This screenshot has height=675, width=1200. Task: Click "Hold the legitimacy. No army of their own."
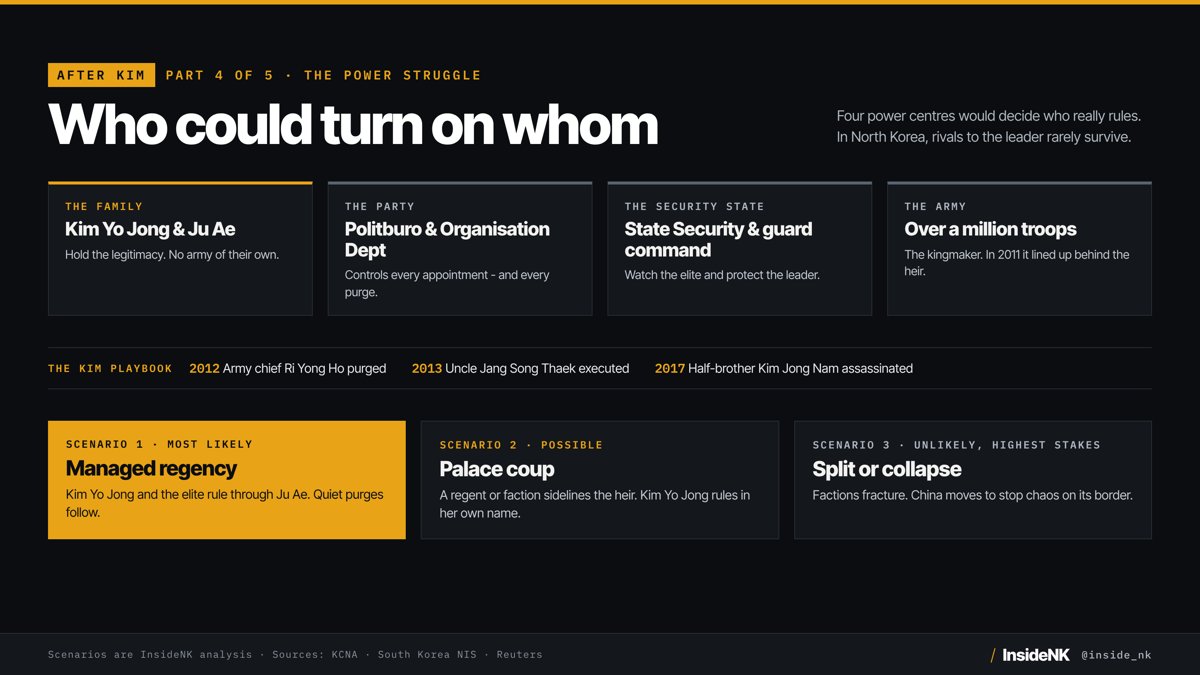pyautogui.click(x=172, y=255)
